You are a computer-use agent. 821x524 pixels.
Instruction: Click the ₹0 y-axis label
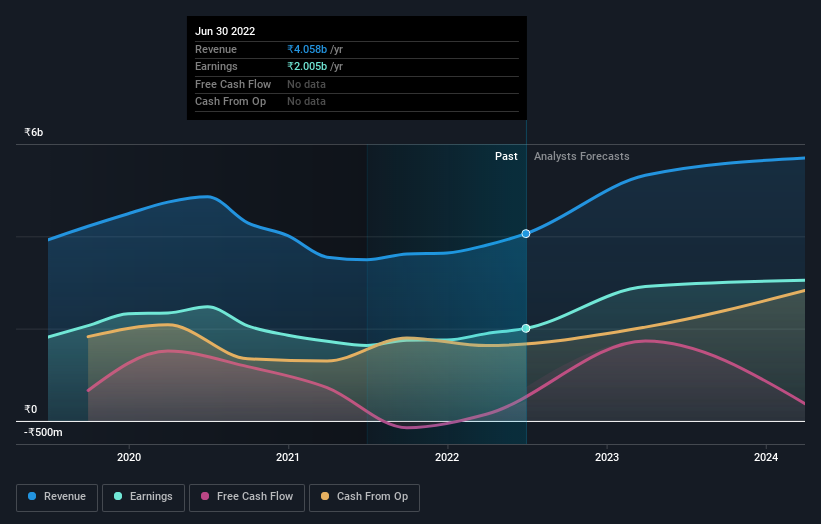pyautogui.click(x=30, y=409)
